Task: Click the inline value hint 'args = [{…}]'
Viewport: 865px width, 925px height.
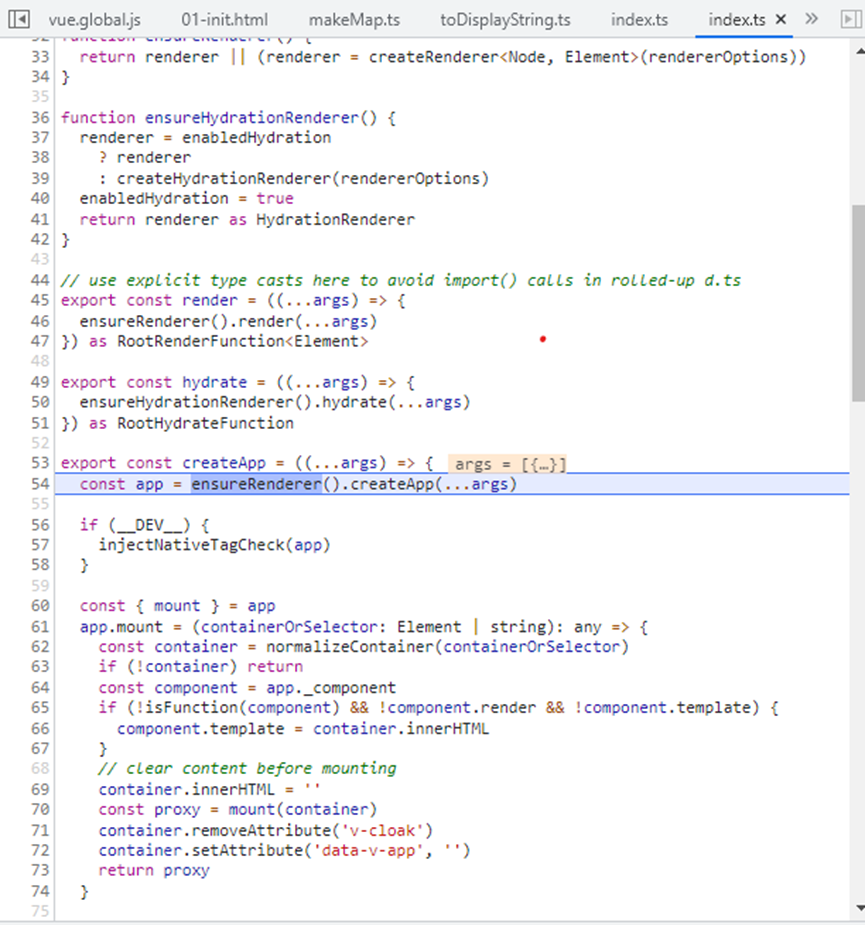Action: tap(507, 464)
